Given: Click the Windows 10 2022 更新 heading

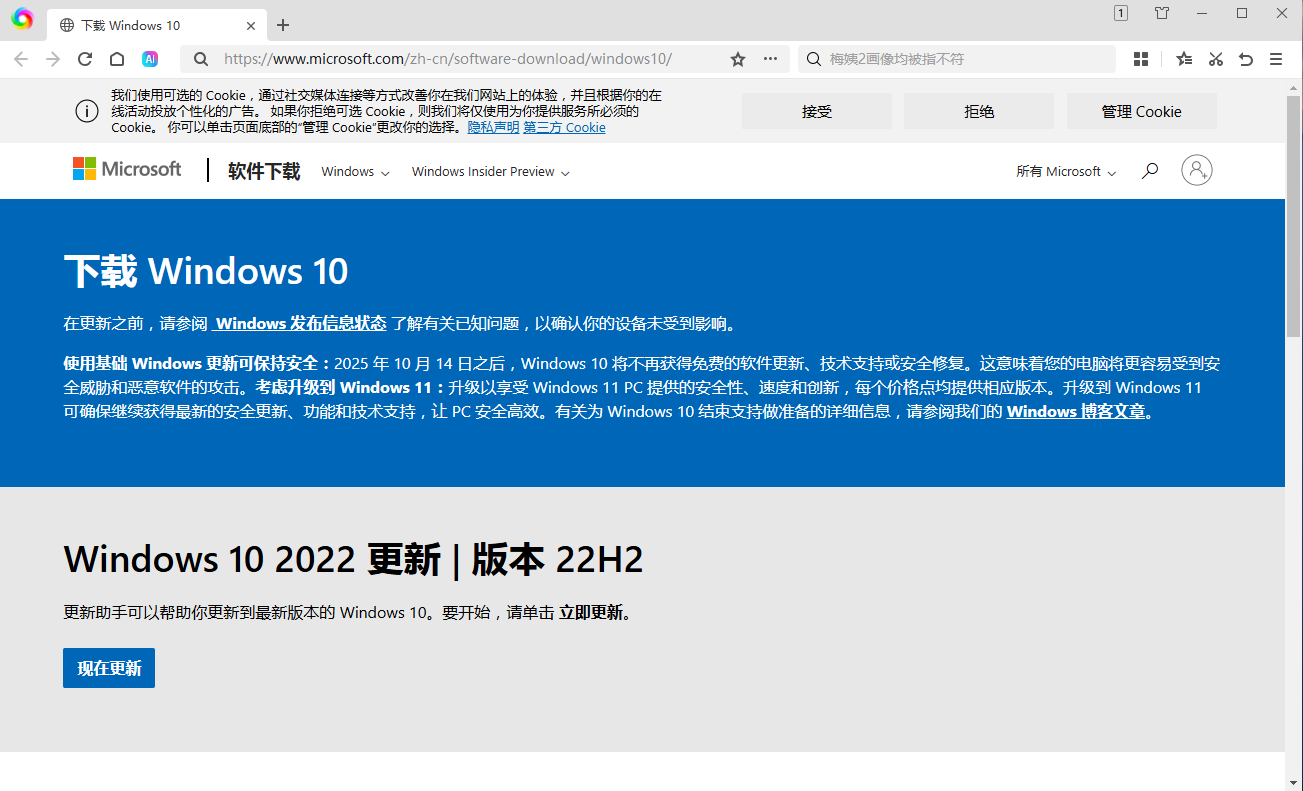Looking at the screenshot, I should 353,560.
